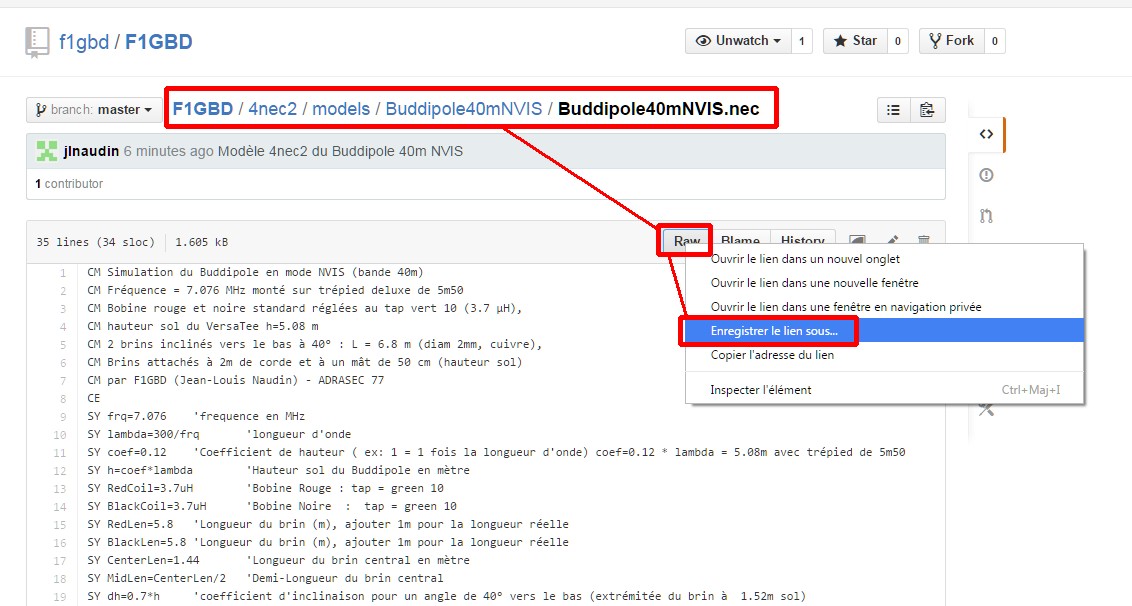Fork the repository with Fork button
Screen dimensions: 1132x606
click(x=952, y=41)
